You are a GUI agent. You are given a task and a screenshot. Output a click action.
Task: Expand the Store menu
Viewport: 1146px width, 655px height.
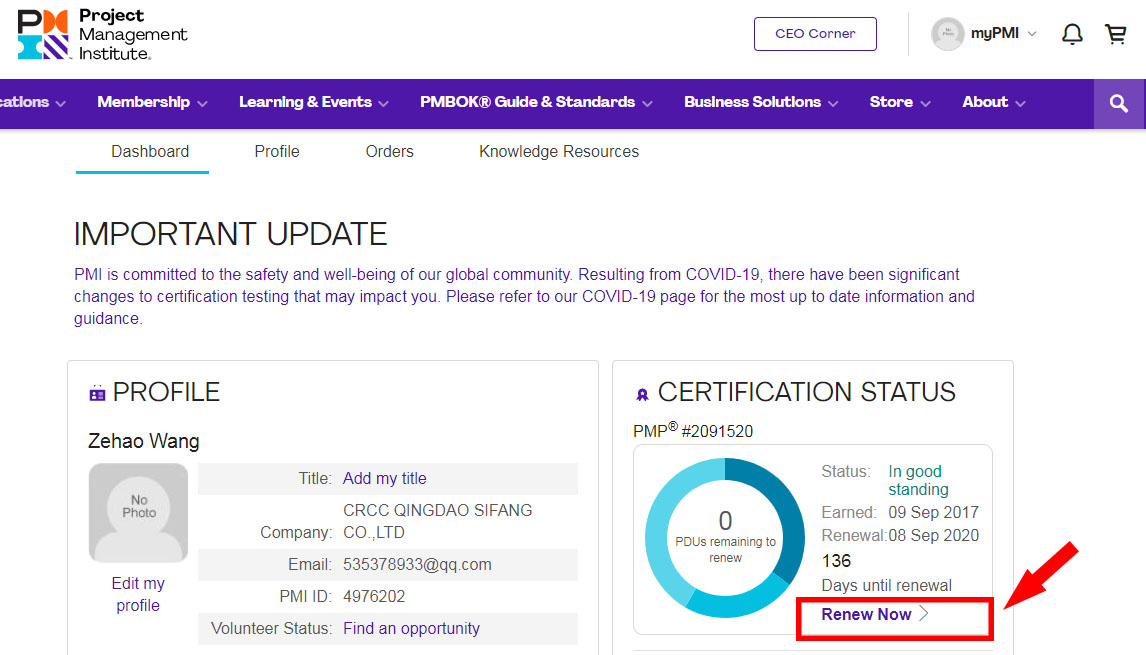pos(900,102)
